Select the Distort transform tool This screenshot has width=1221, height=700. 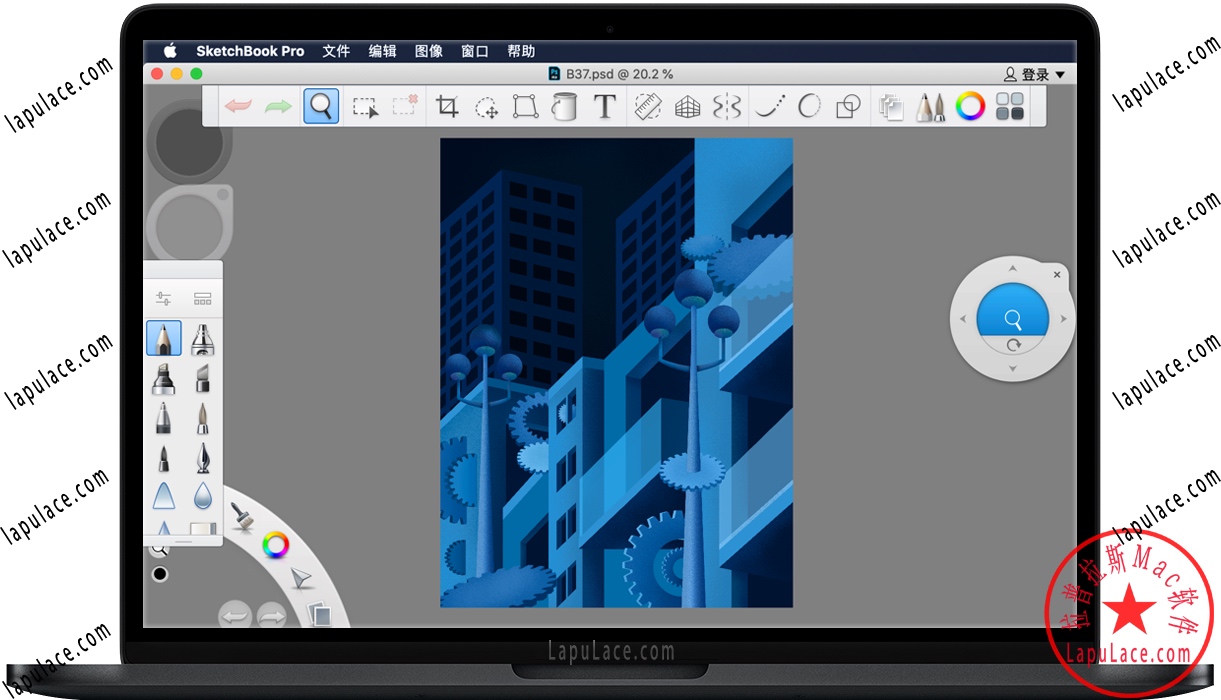[525, 107]
